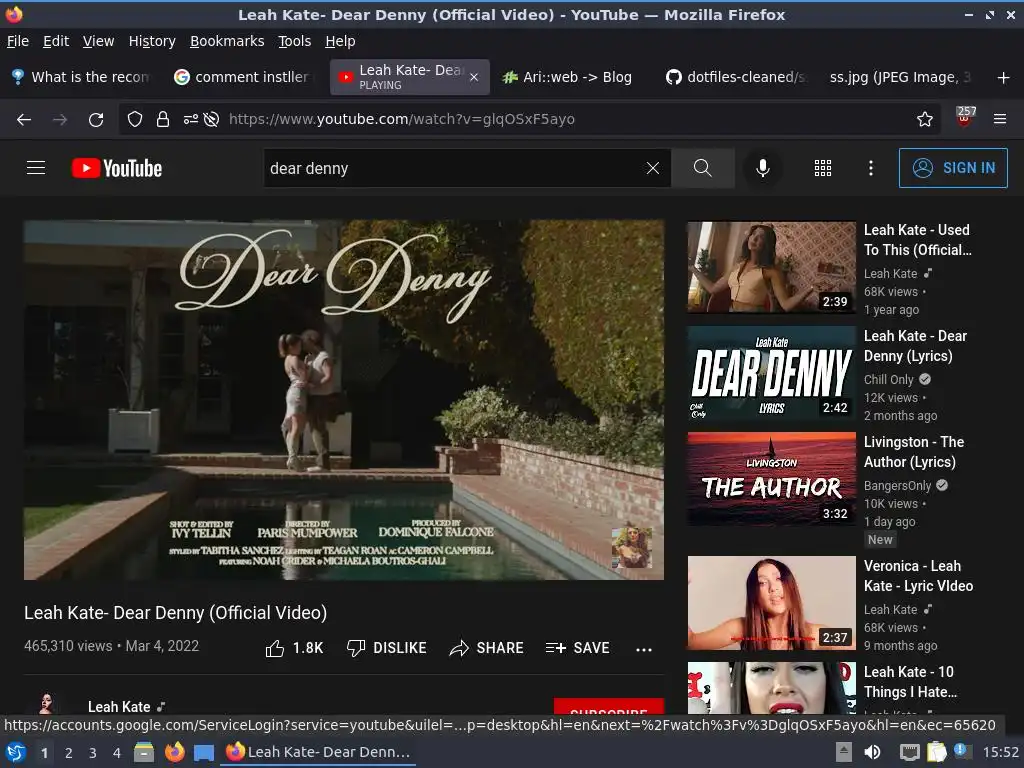Open 'Veronica - Leah Kate - Lyric Video' title

[x=918, y=575]
